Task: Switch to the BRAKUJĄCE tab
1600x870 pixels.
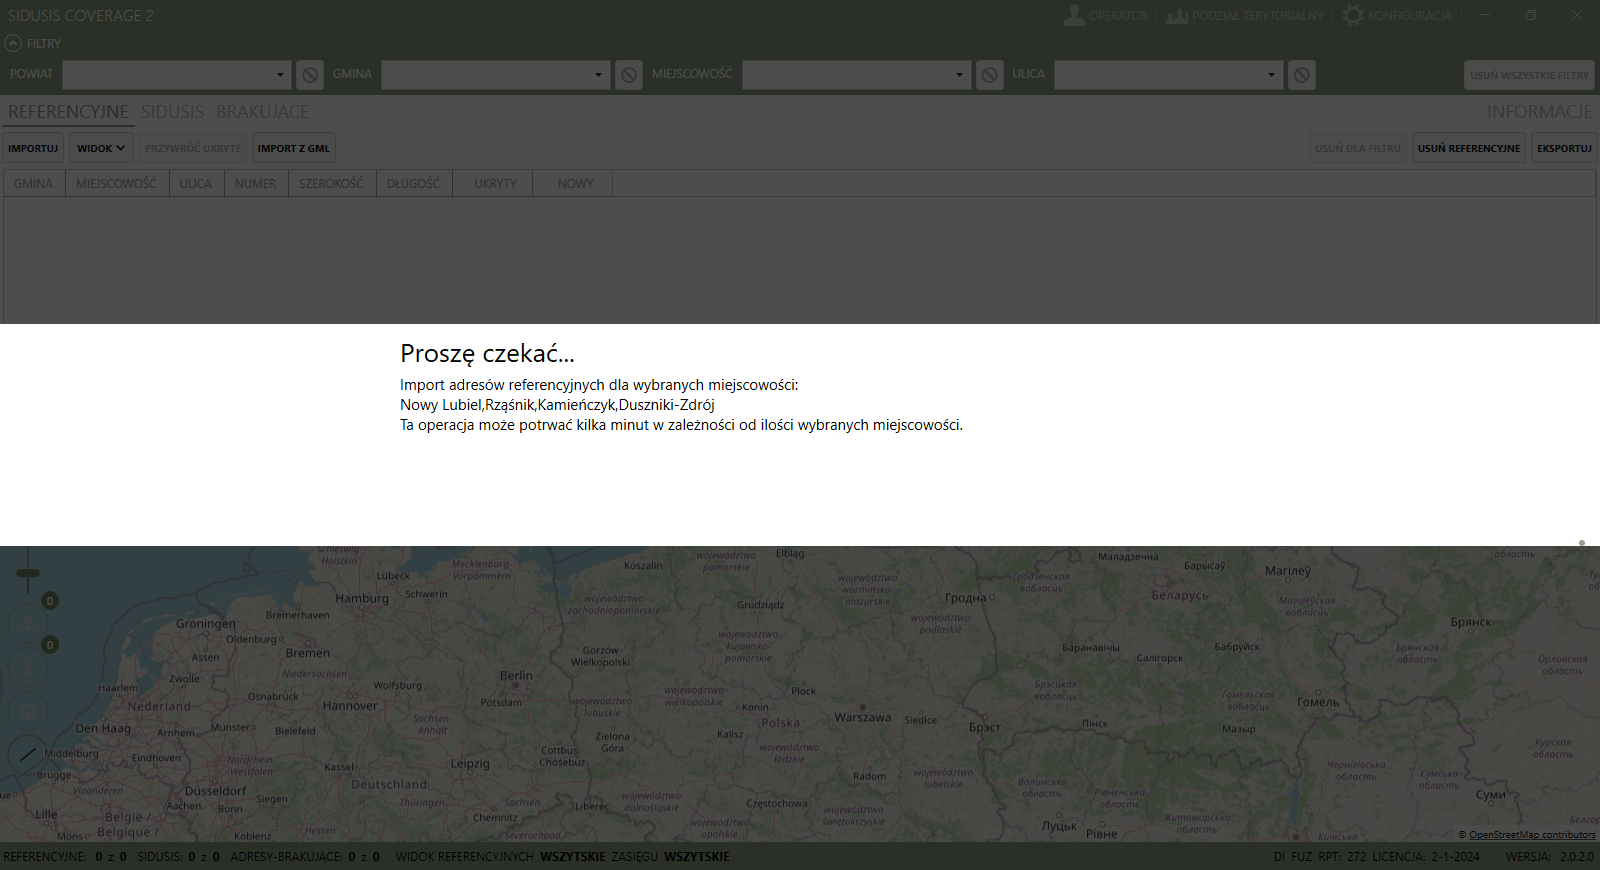Action: [x=262, y=112]
